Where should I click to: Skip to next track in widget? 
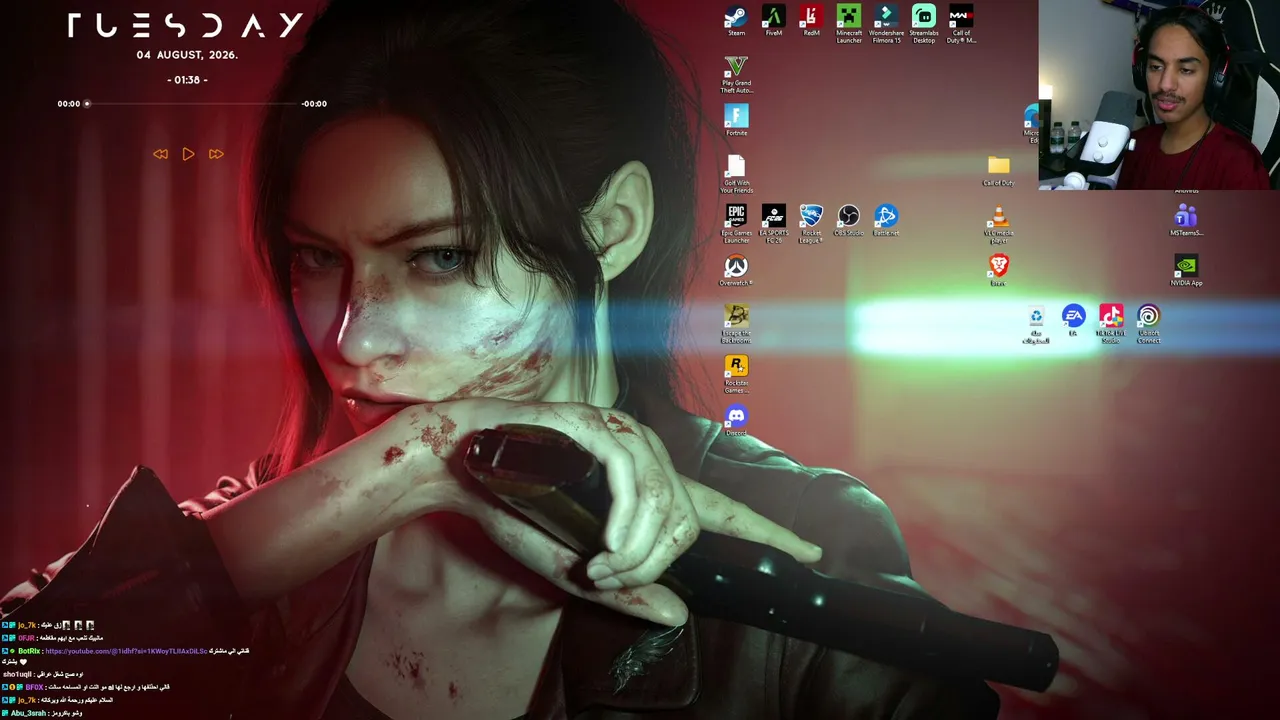[216, 154]
